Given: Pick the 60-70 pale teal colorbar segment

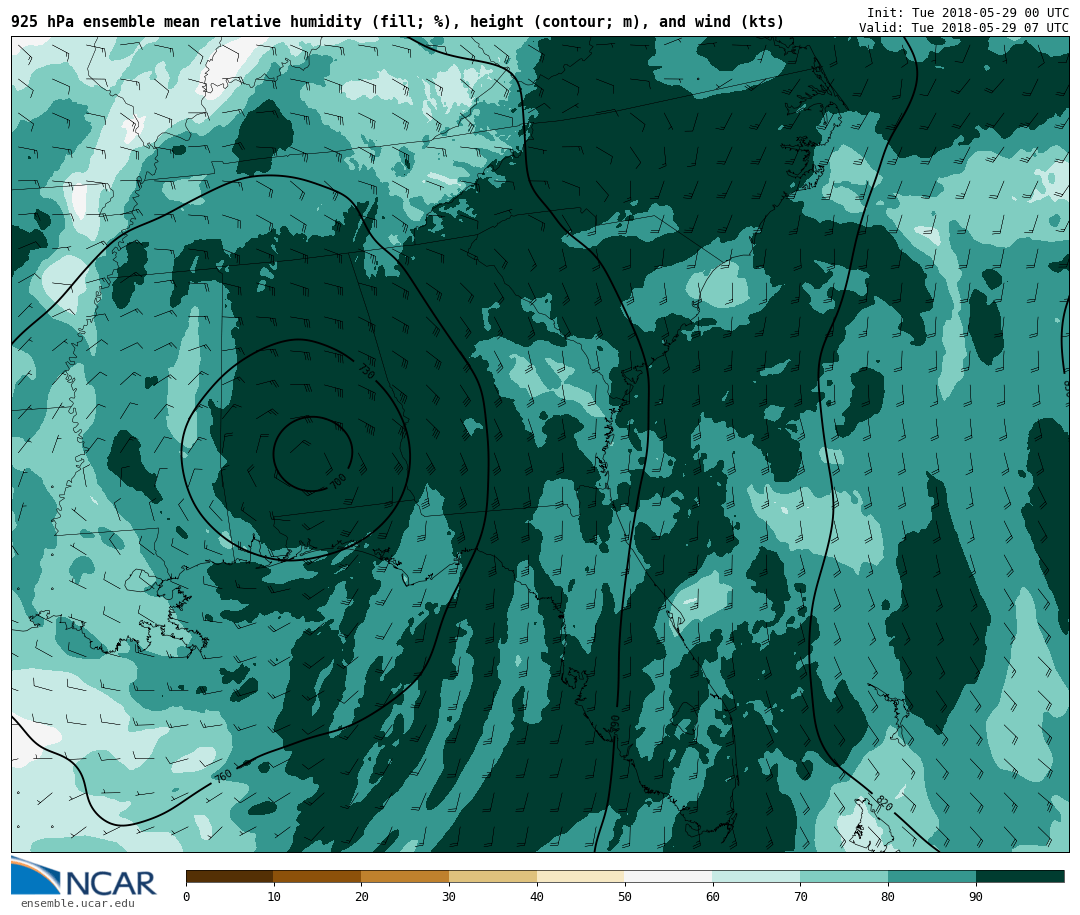Looking at the screenshot, I should point(756,877).
